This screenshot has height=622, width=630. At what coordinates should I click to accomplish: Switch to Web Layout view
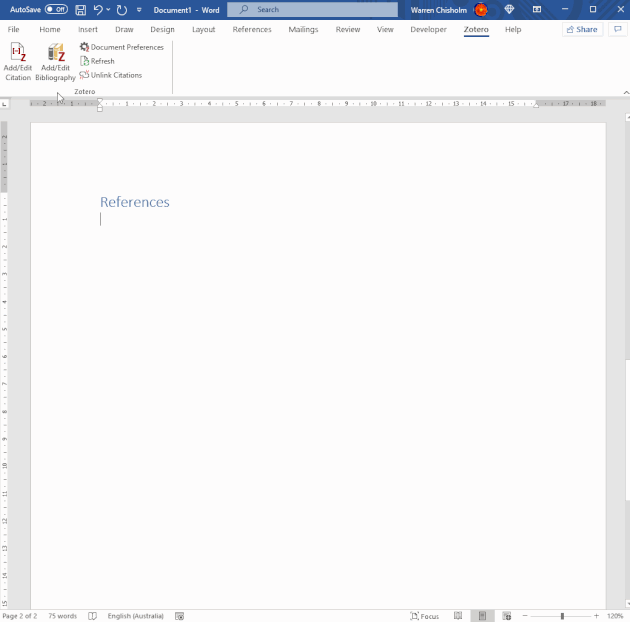tap(507, 616)
